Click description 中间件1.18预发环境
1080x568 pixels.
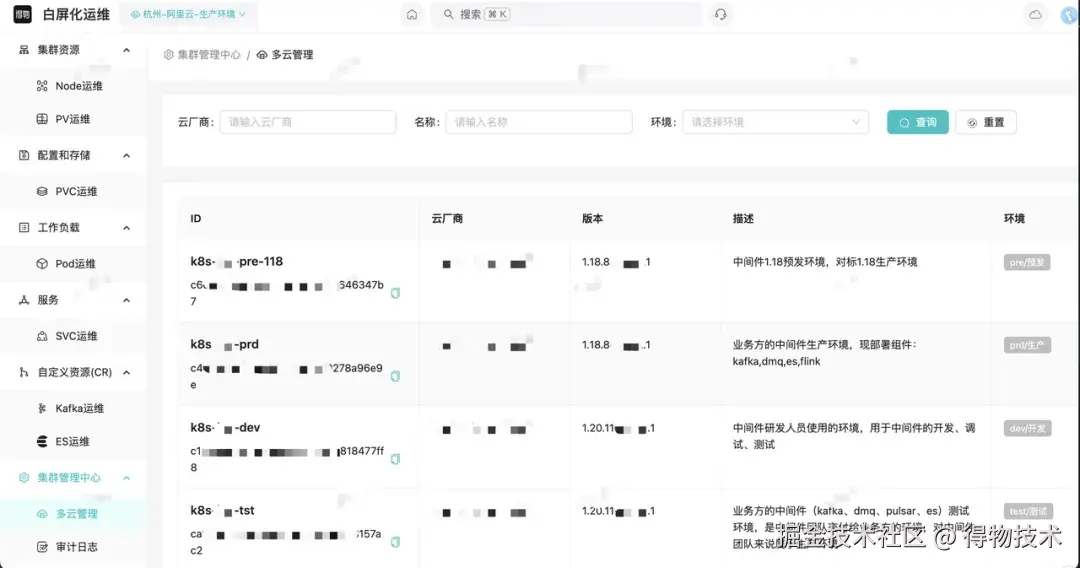click(824, 262)
